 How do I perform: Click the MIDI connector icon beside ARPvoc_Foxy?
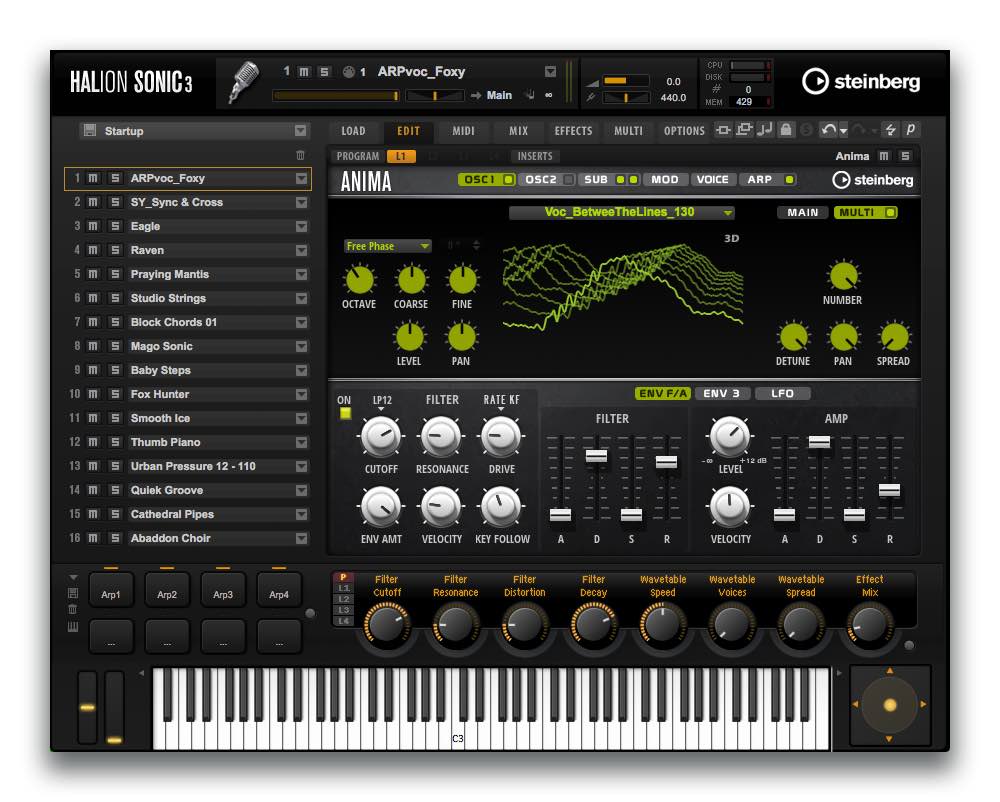coord(348,72)
